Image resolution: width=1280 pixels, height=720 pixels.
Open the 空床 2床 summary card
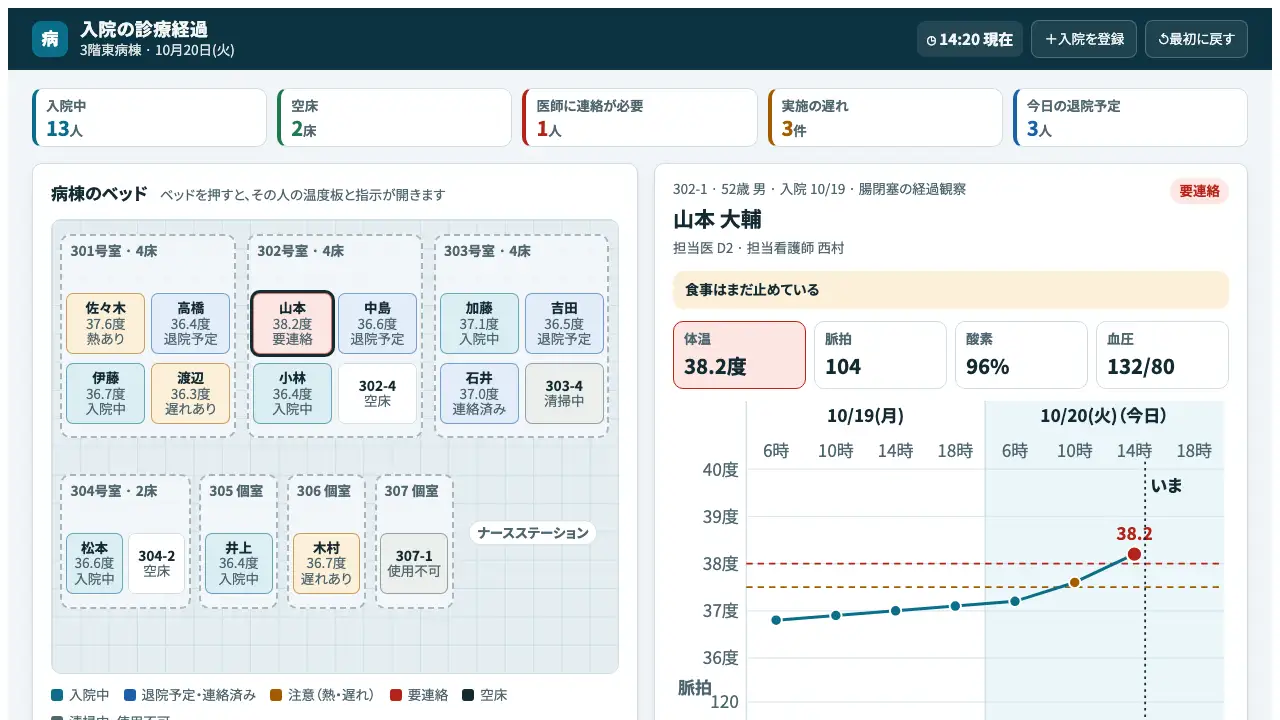[x=395, y=118]
